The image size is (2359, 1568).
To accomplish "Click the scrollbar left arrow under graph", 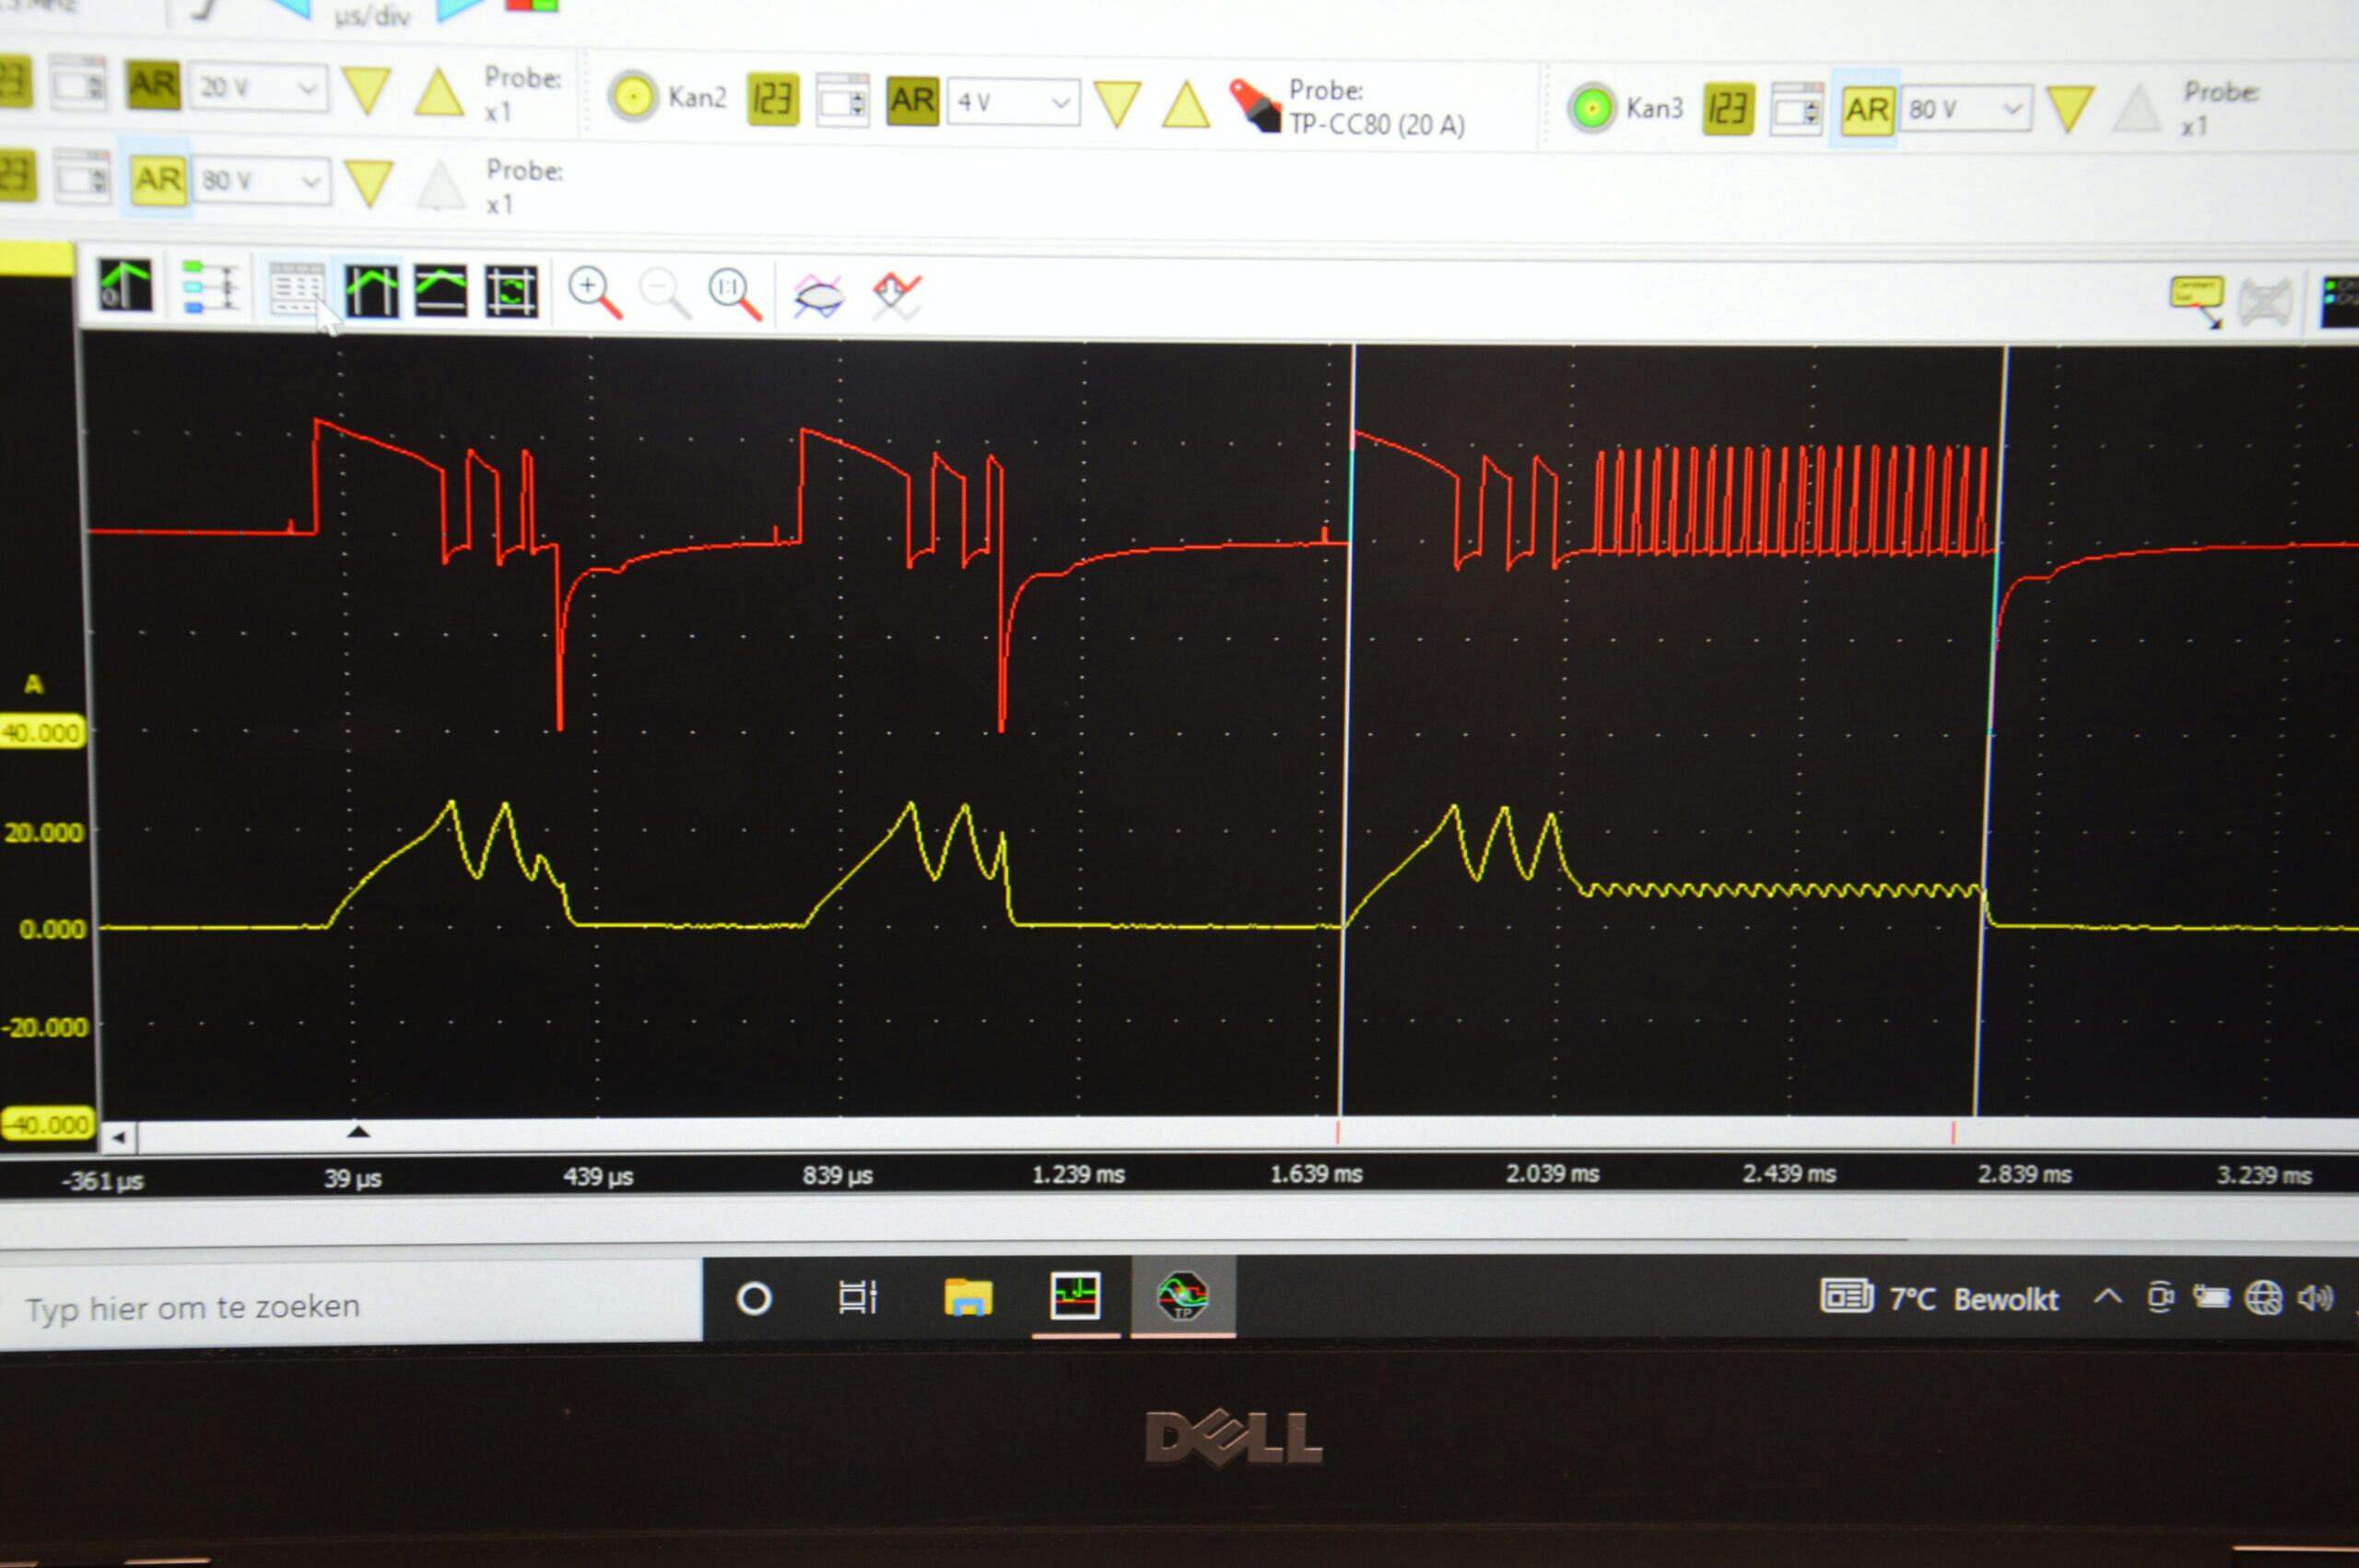I will (x=119, y=1137).
